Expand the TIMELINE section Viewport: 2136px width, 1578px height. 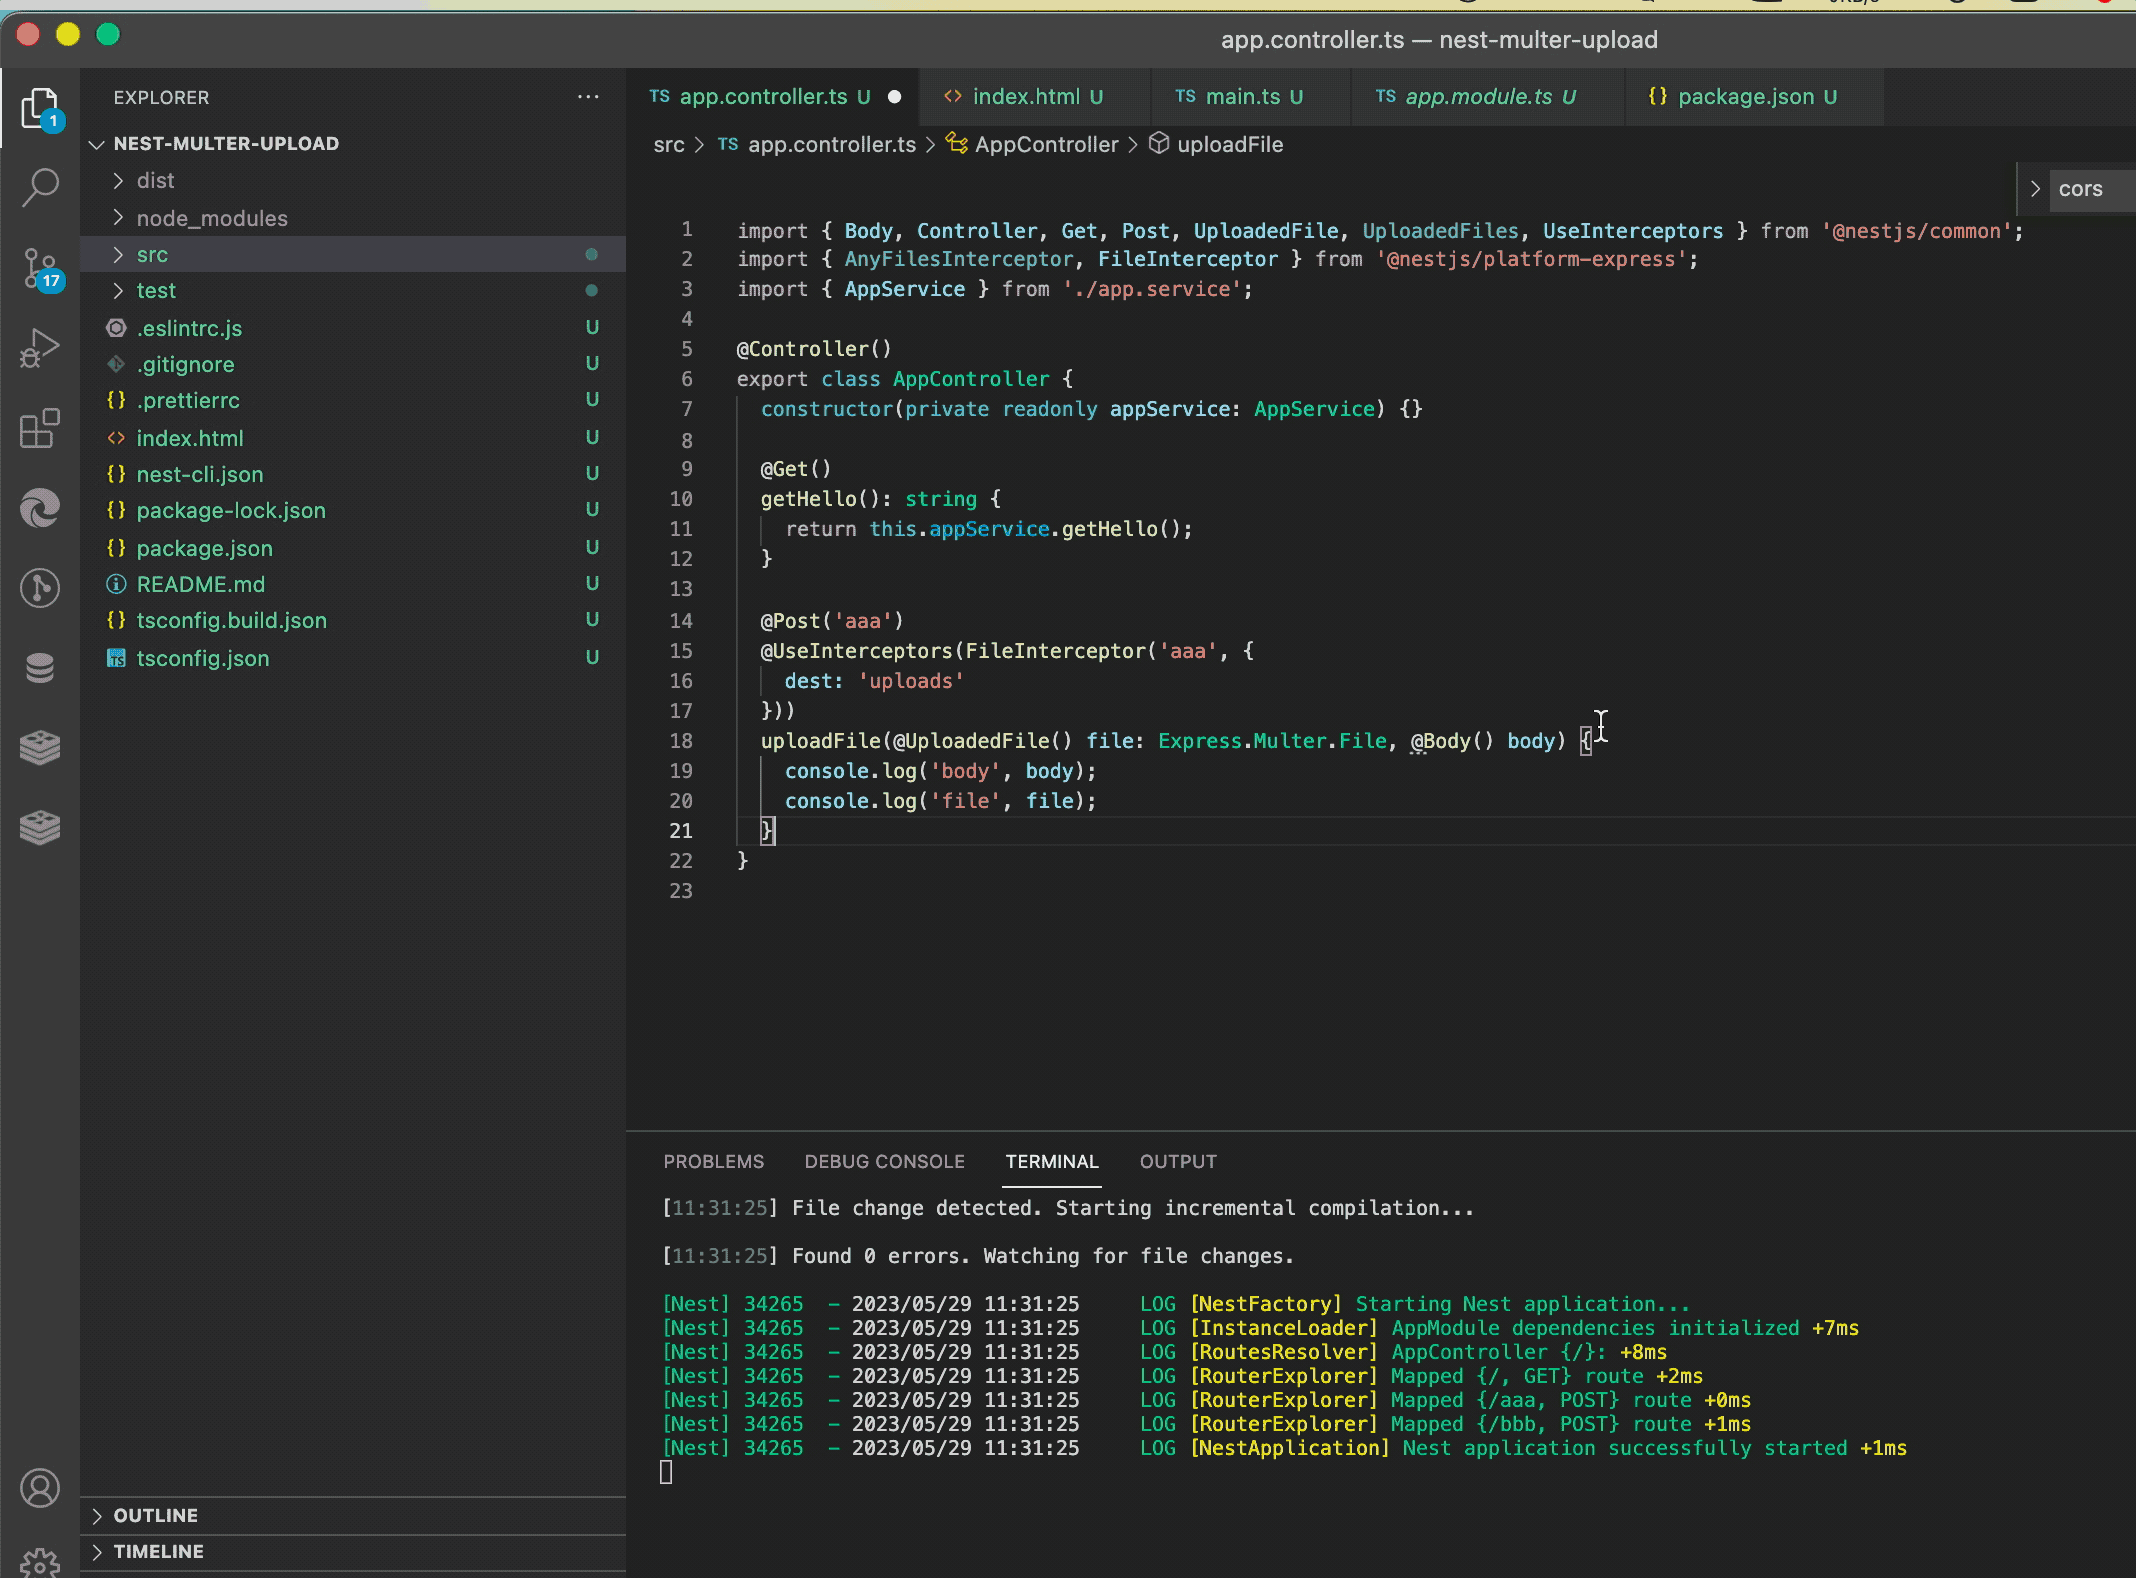[x=158, y=1551]
